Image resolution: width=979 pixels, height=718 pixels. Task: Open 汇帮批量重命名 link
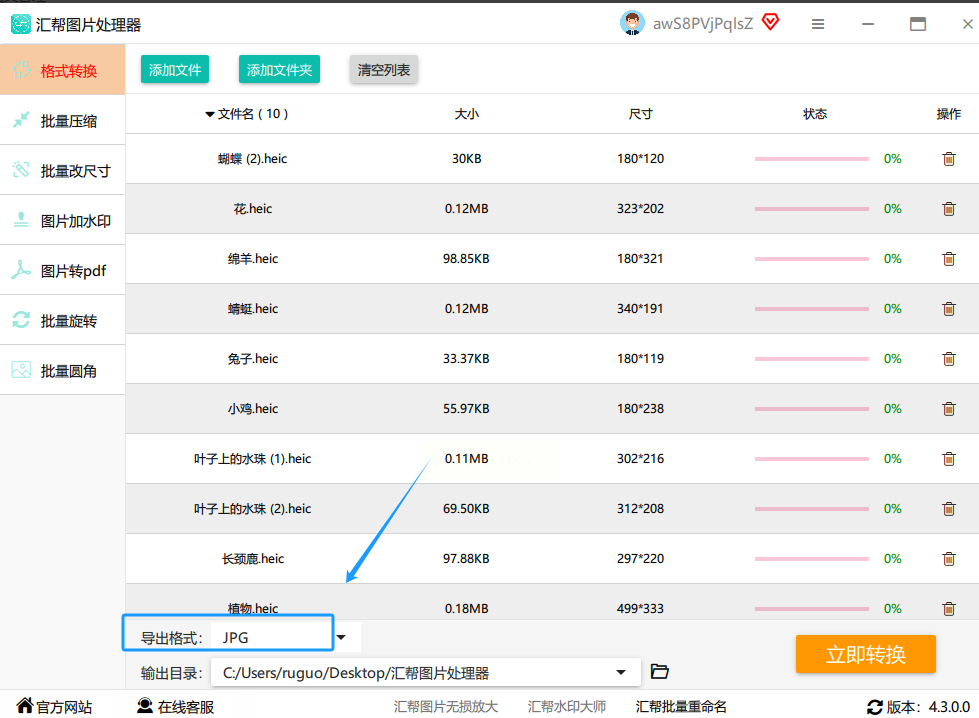681,707
